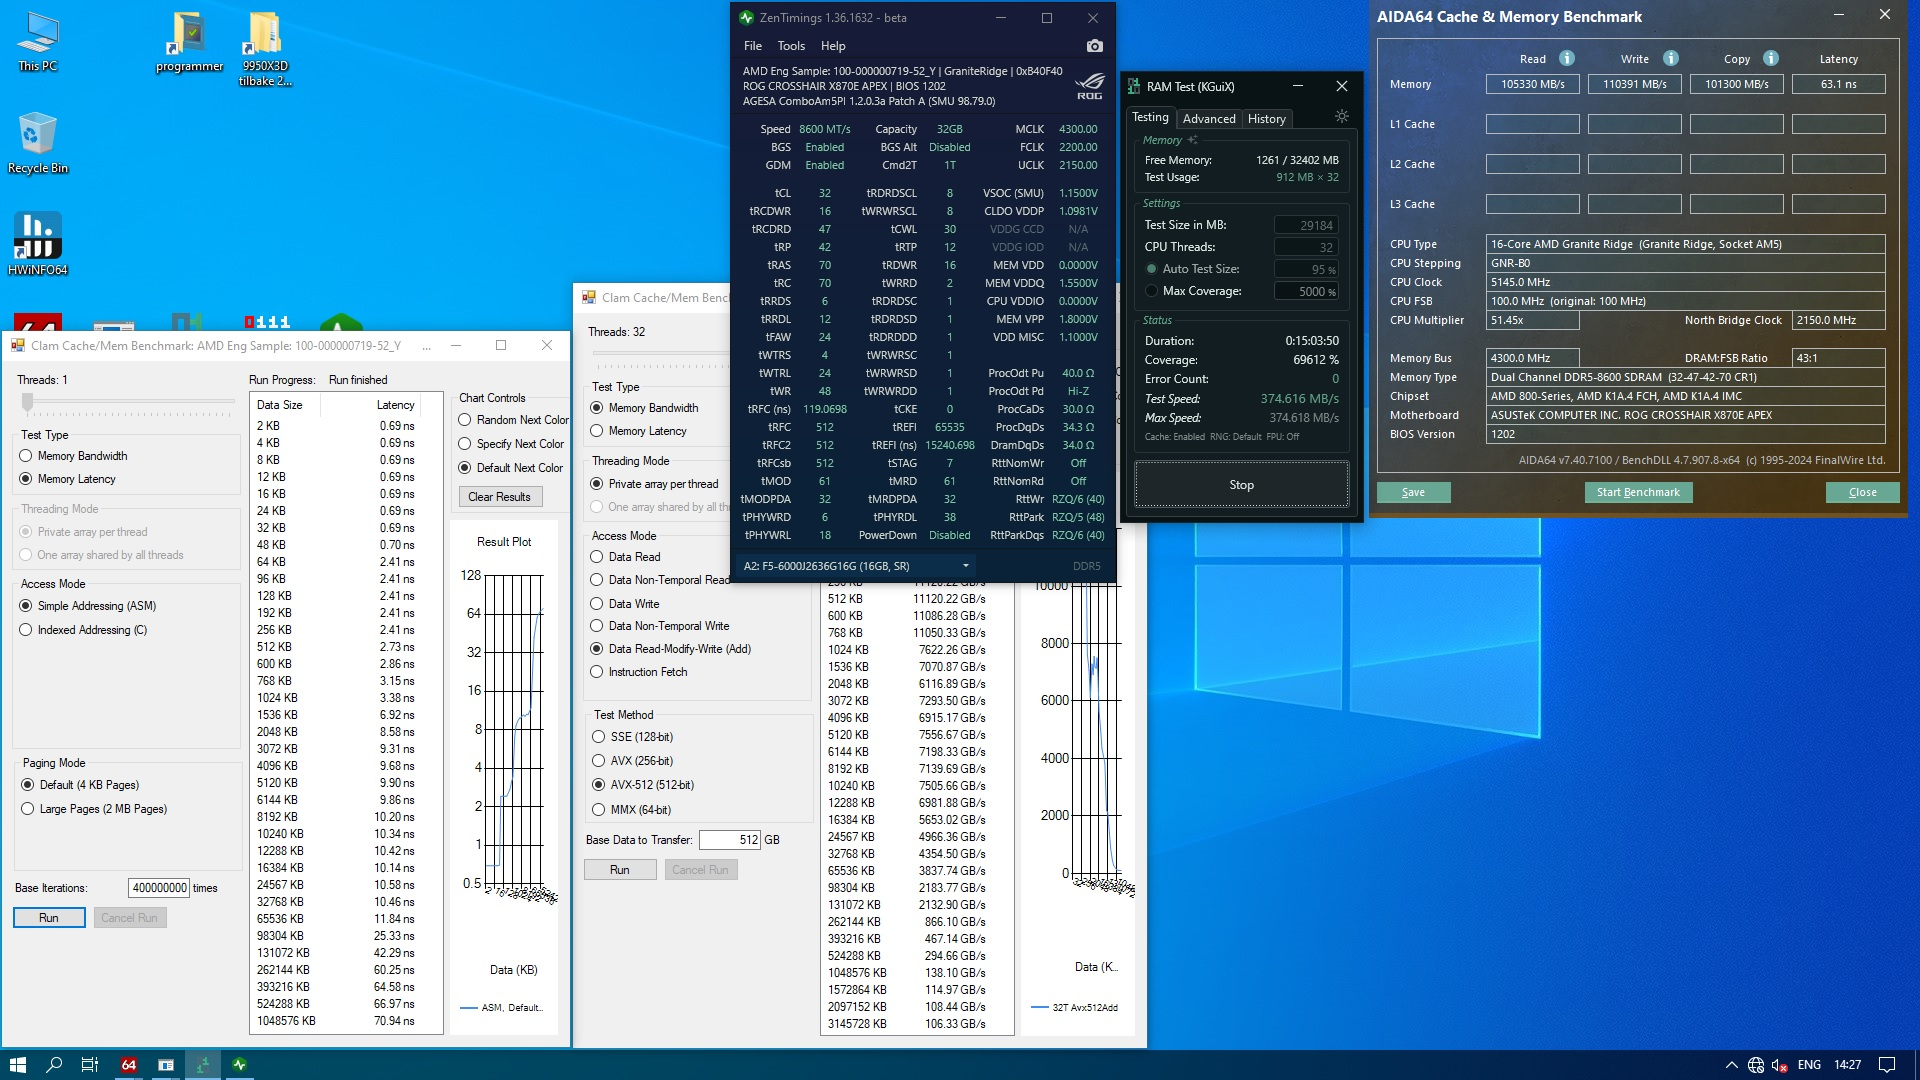Viewport: 1920px width, 1080px height.
Task: Click the ZenTimings title bar app icon
Action: [x=746, y=18]
